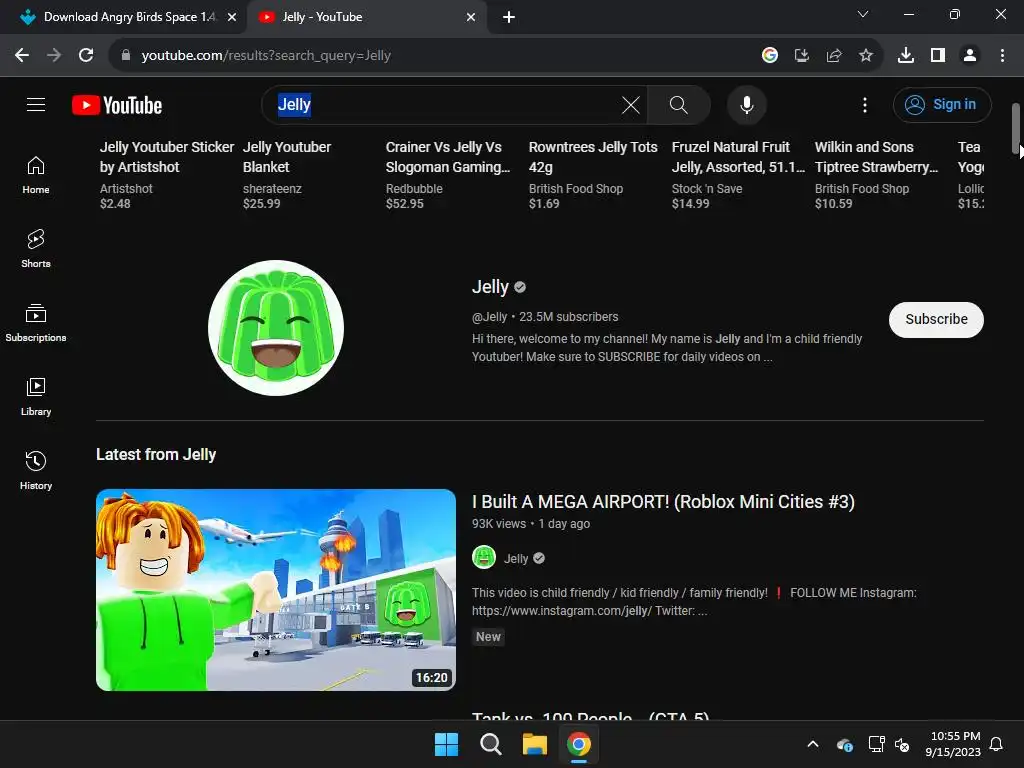Play the MEGA AIRPORT video thumbnail
Viewport: 1024px width, 768px height.
pos(276,590)
